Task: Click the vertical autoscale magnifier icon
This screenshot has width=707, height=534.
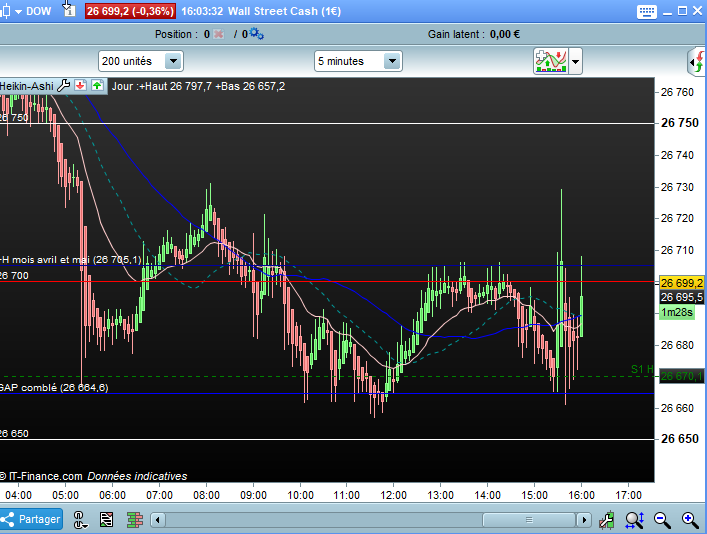Action: click(634, 520)
